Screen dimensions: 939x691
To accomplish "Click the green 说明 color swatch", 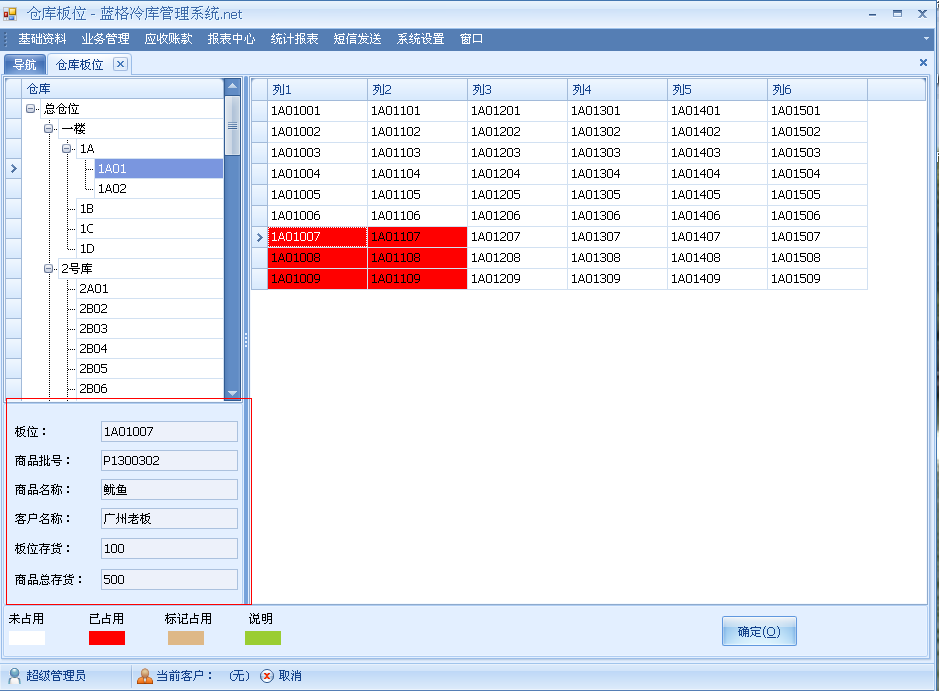I will 264,638.
